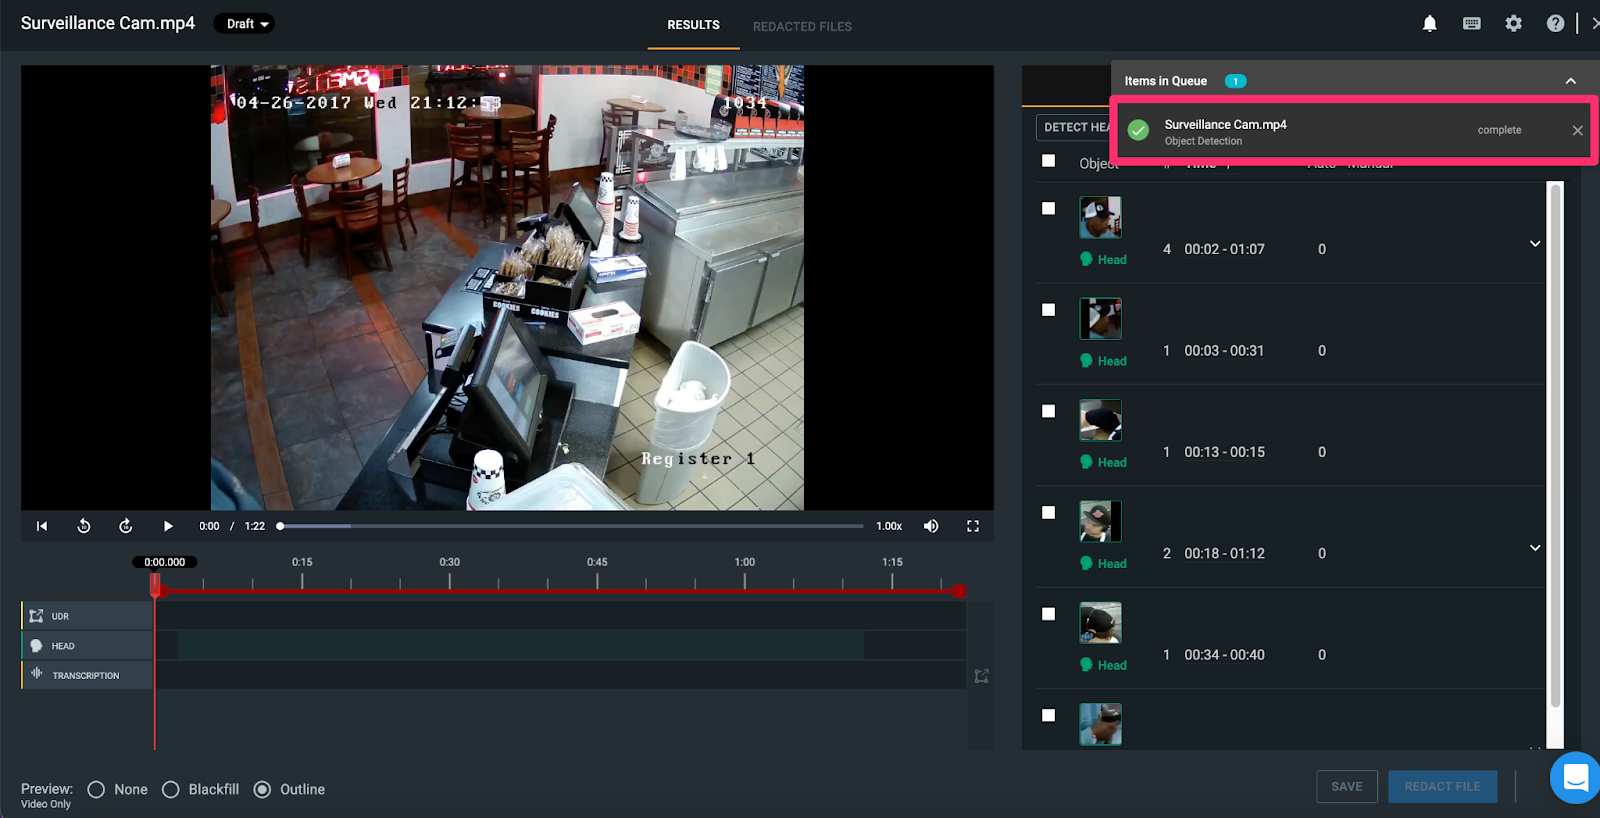Image resolution: width=1600 pixels, height=818 pixels.
Task: Collapse the Items in Queue panel
Action: 1571,81
